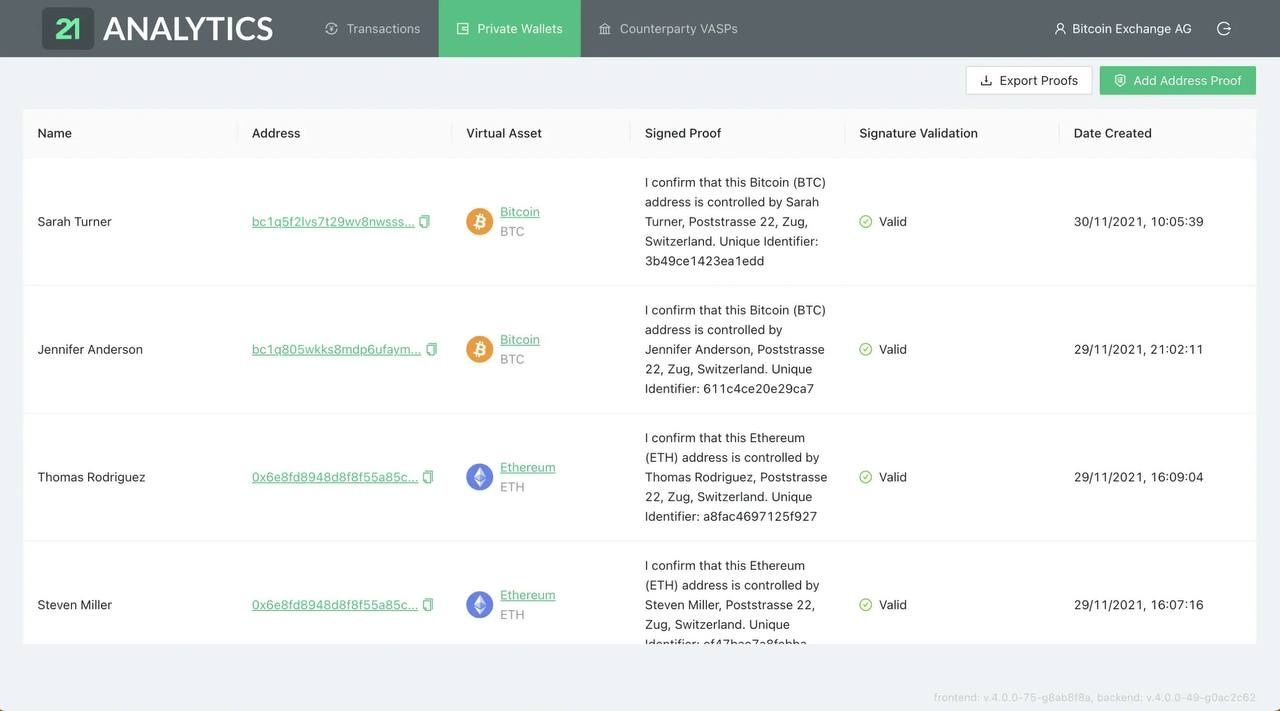Click the Export Proofs button

pos(1029,81)
